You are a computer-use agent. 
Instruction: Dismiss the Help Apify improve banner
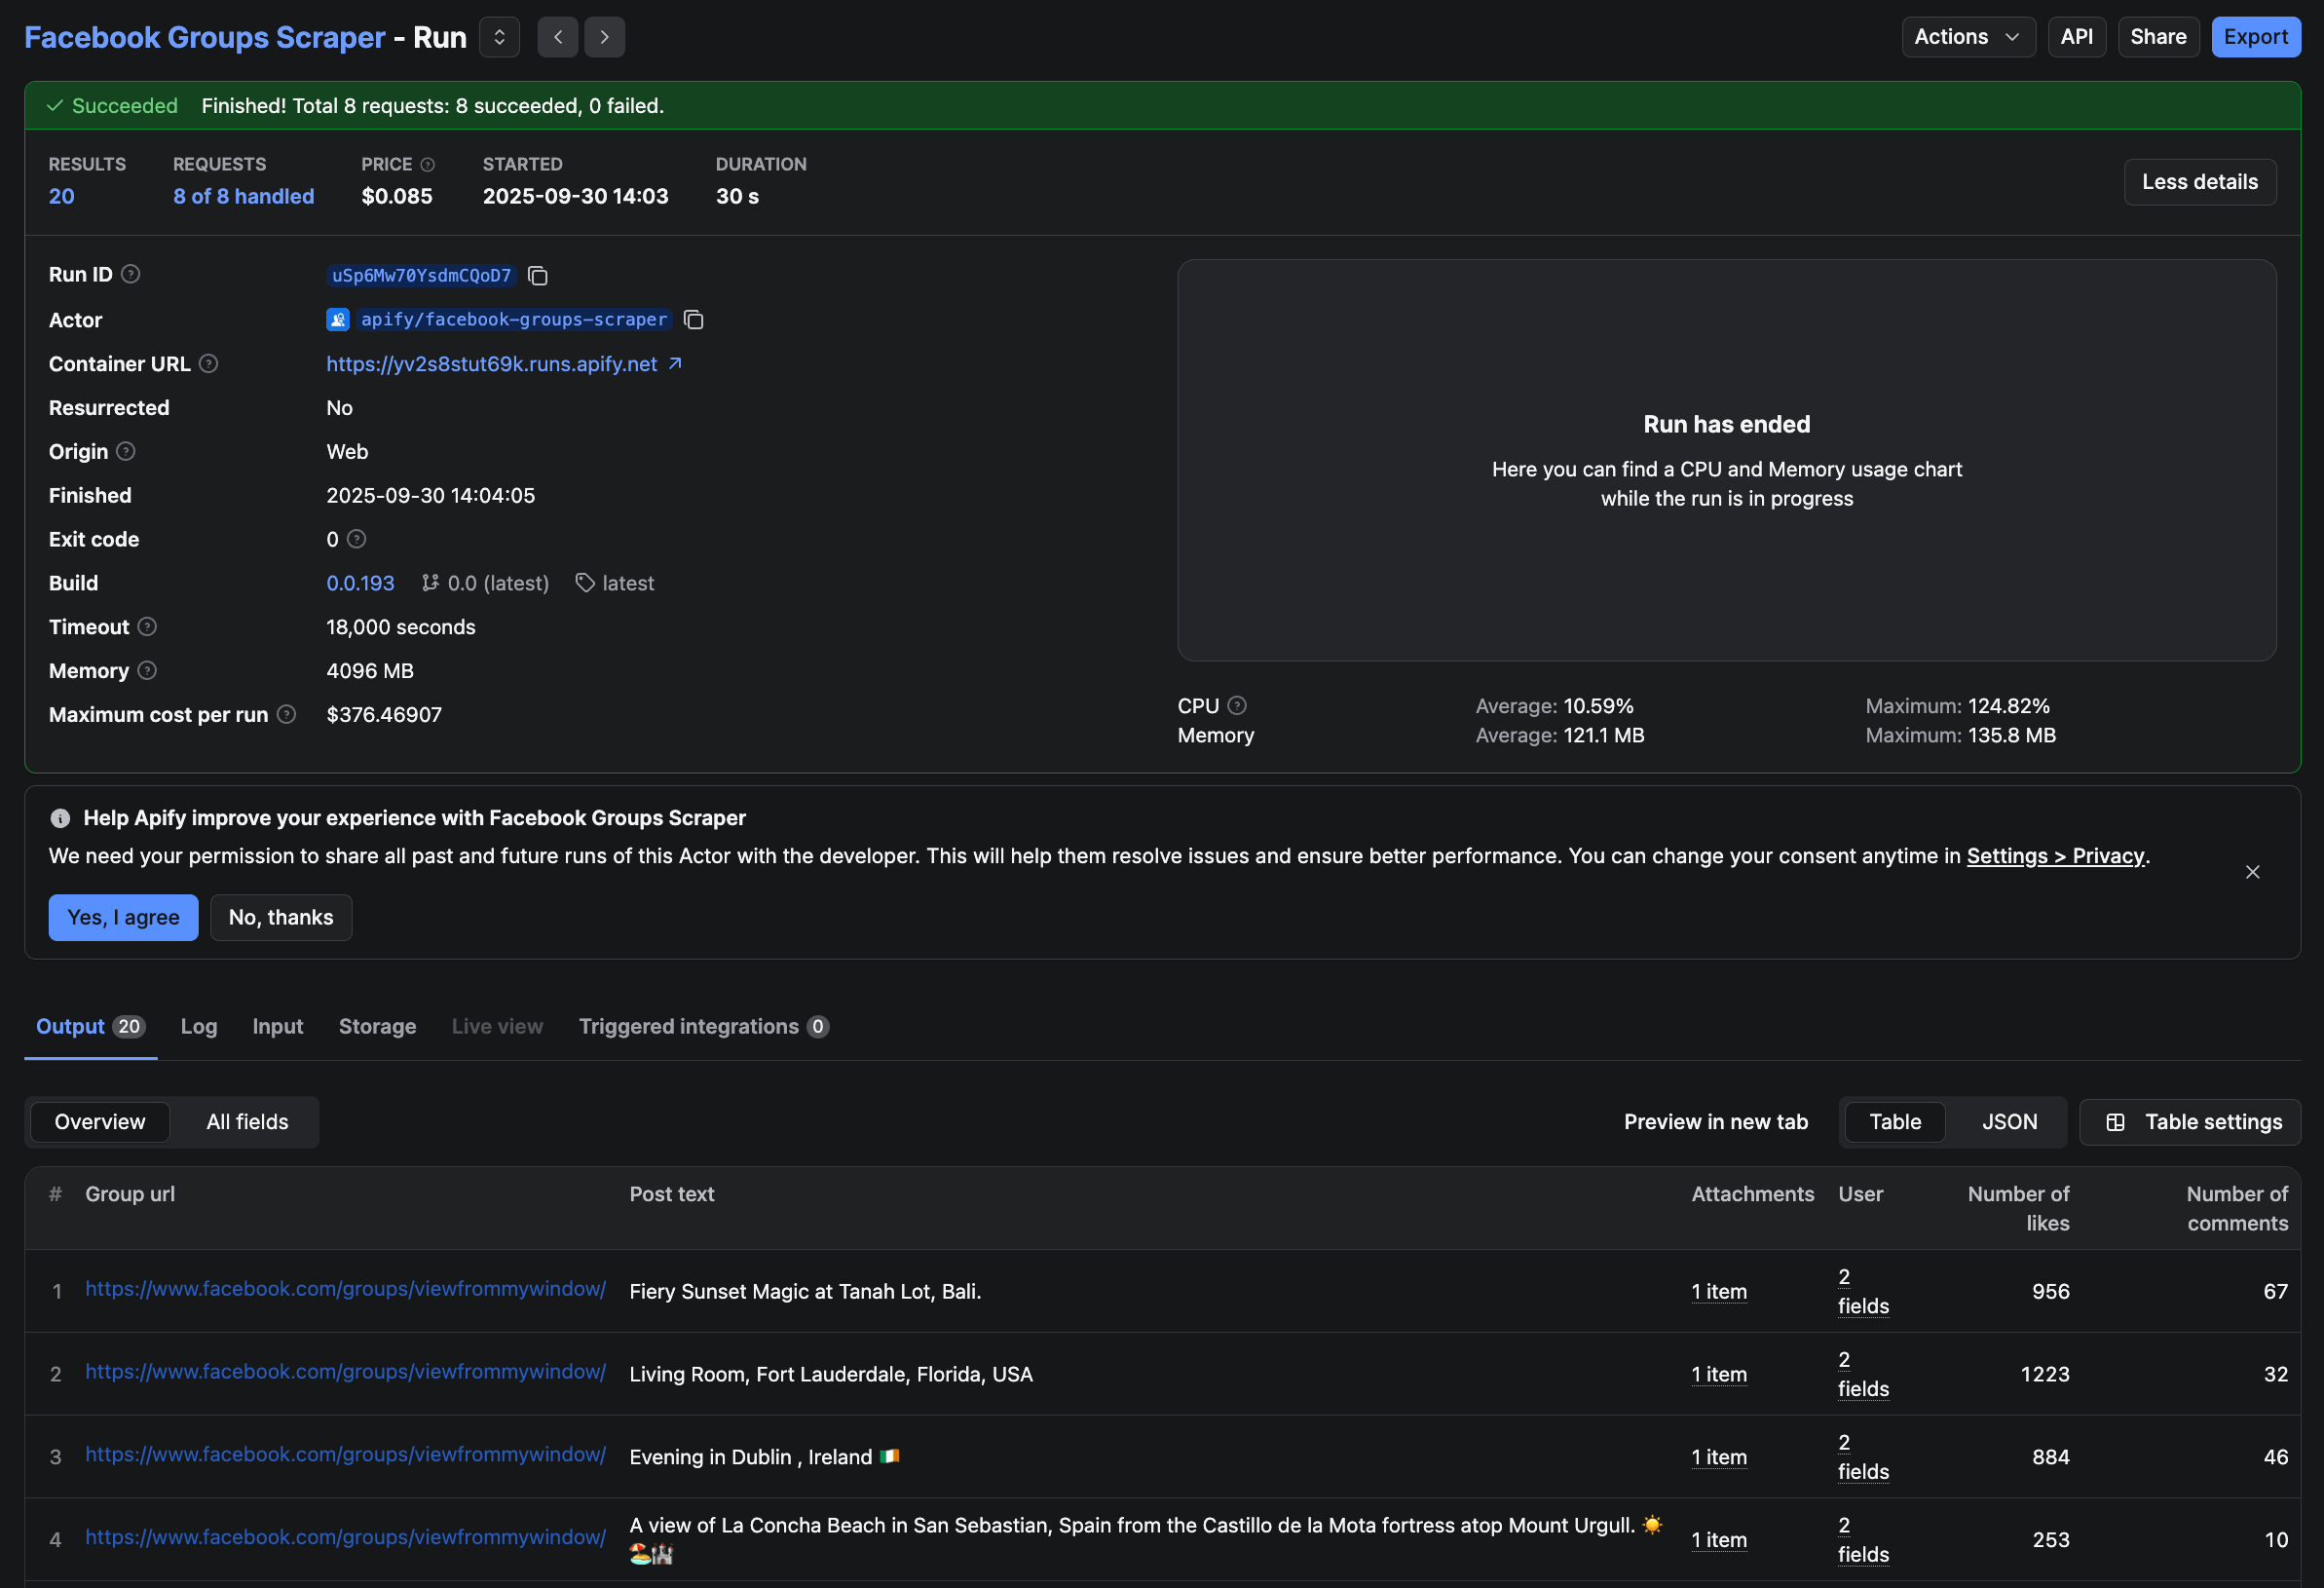click(2252, 872)
